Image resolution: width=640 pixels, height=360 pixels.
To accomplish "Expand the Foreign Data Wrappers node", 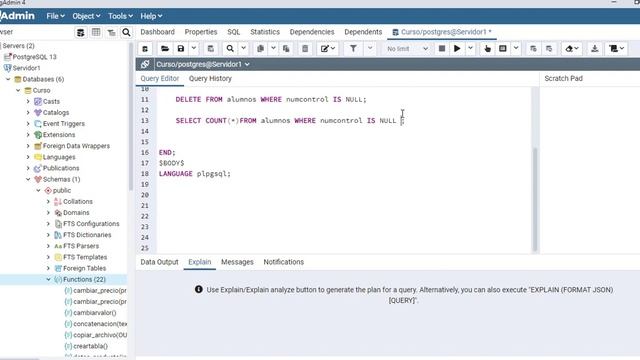I will (28, 146).
